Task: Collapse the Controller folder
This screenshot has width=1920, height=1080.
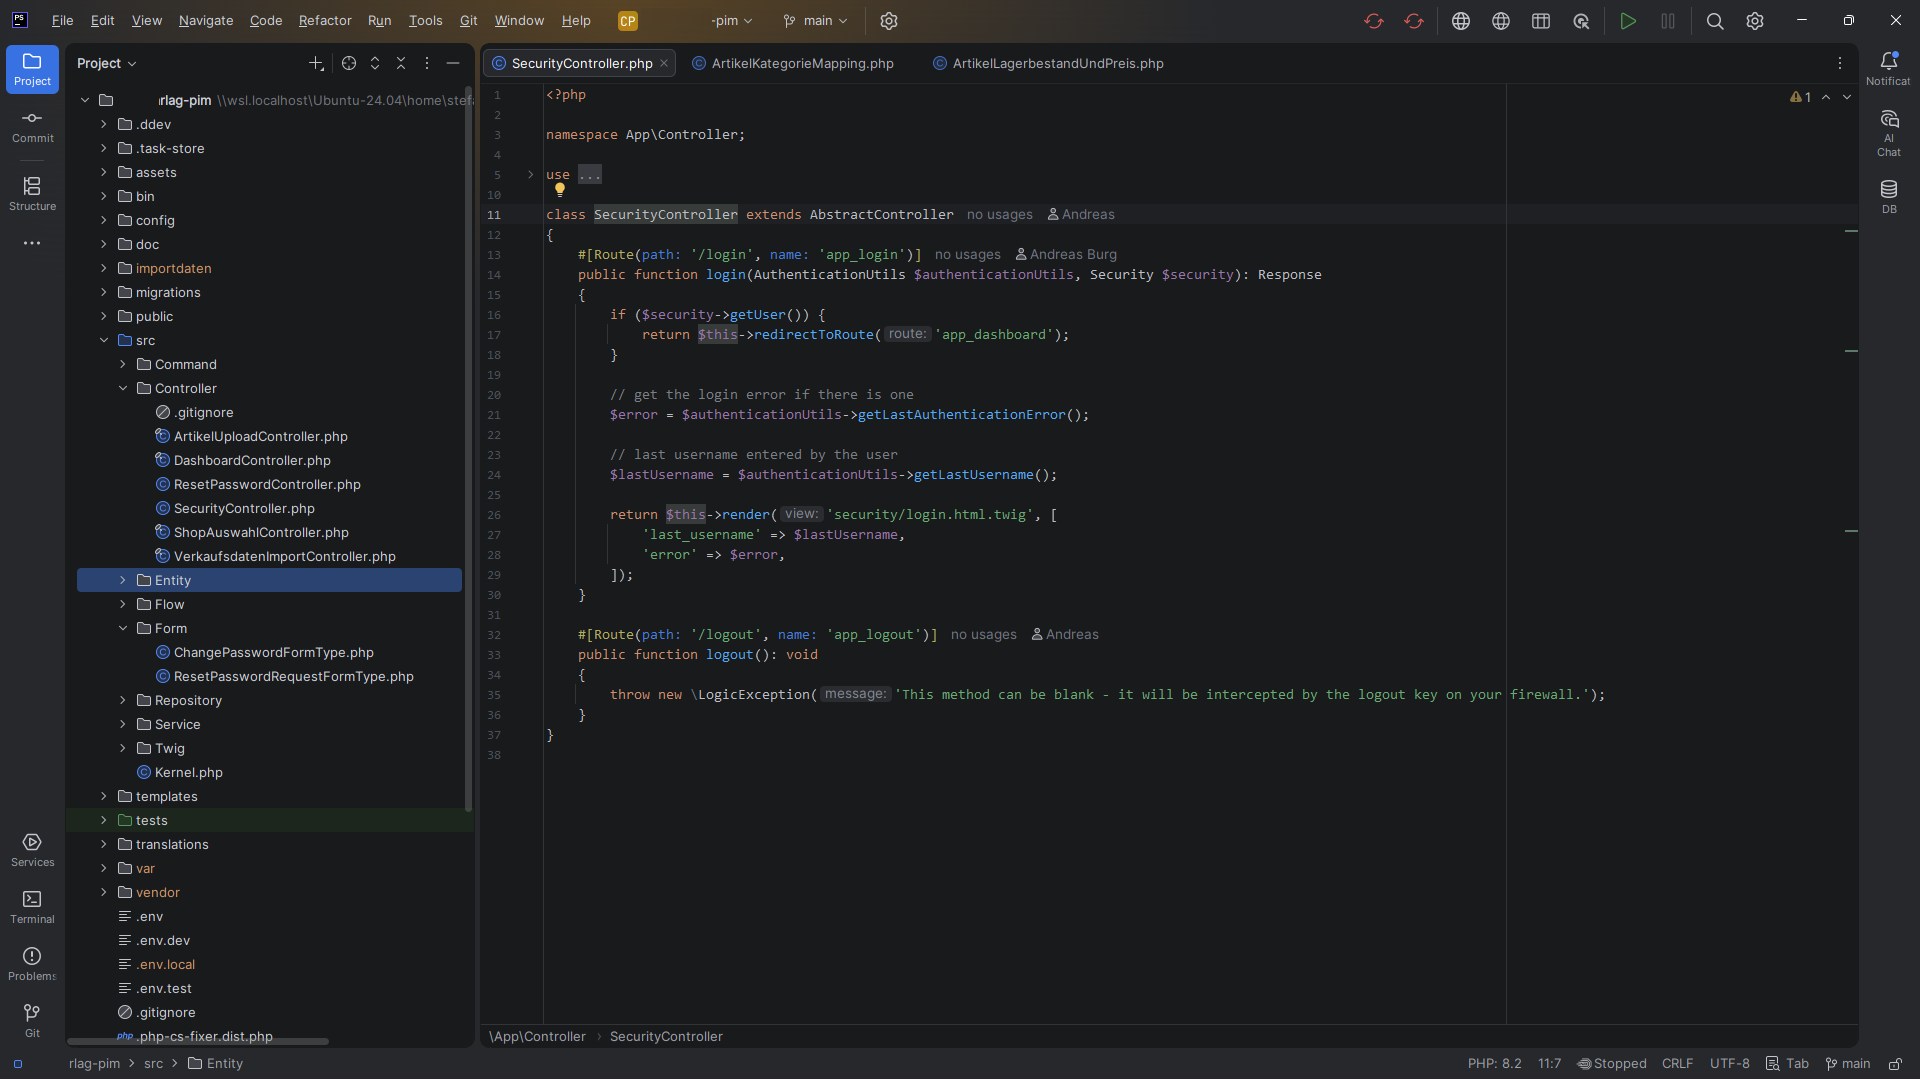Action: coord(123,388)
